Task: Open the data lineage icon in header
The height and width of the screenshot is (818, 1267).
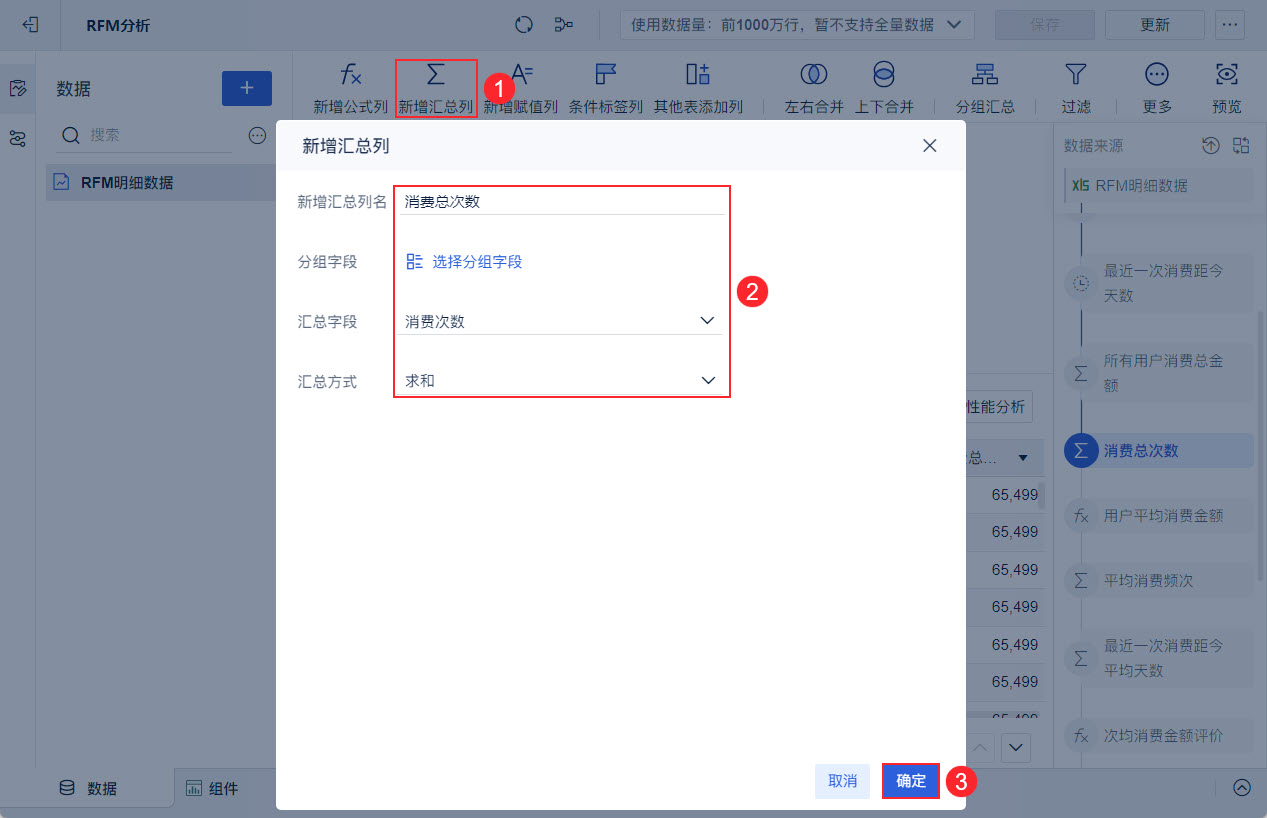Action: [x=564, y=25]
